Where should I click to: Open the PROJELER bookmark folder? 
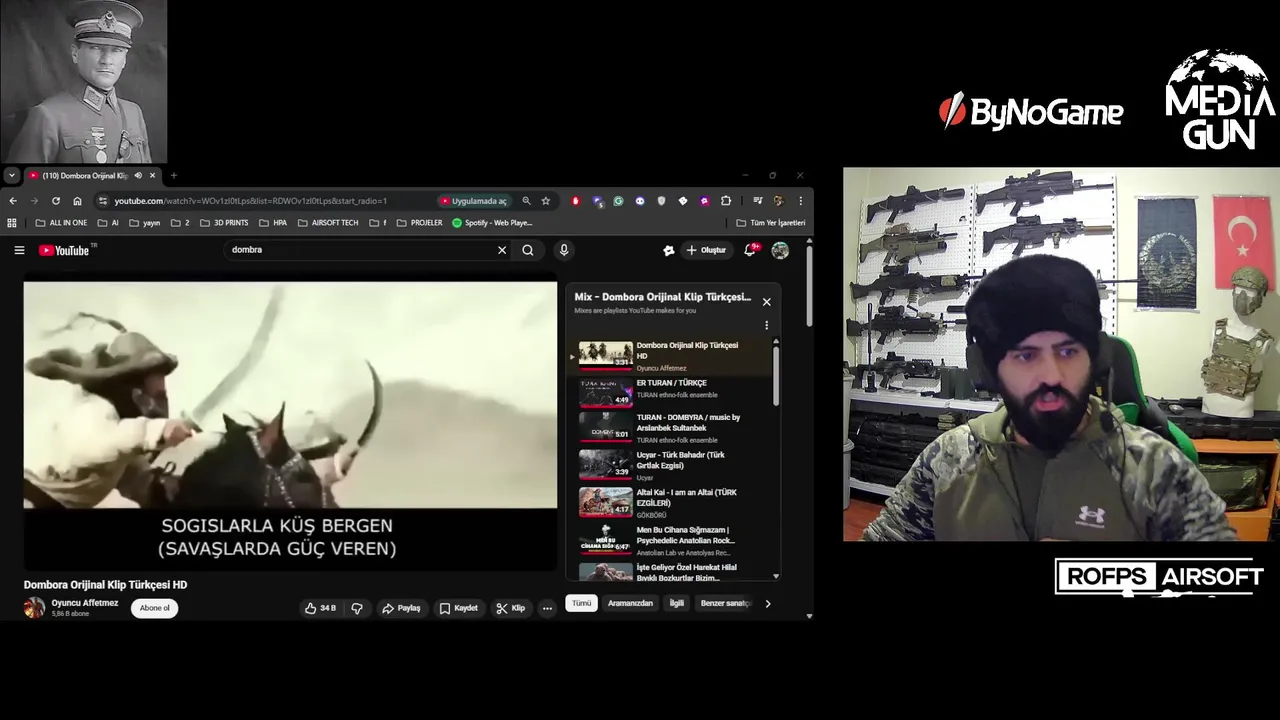(419, 223)
